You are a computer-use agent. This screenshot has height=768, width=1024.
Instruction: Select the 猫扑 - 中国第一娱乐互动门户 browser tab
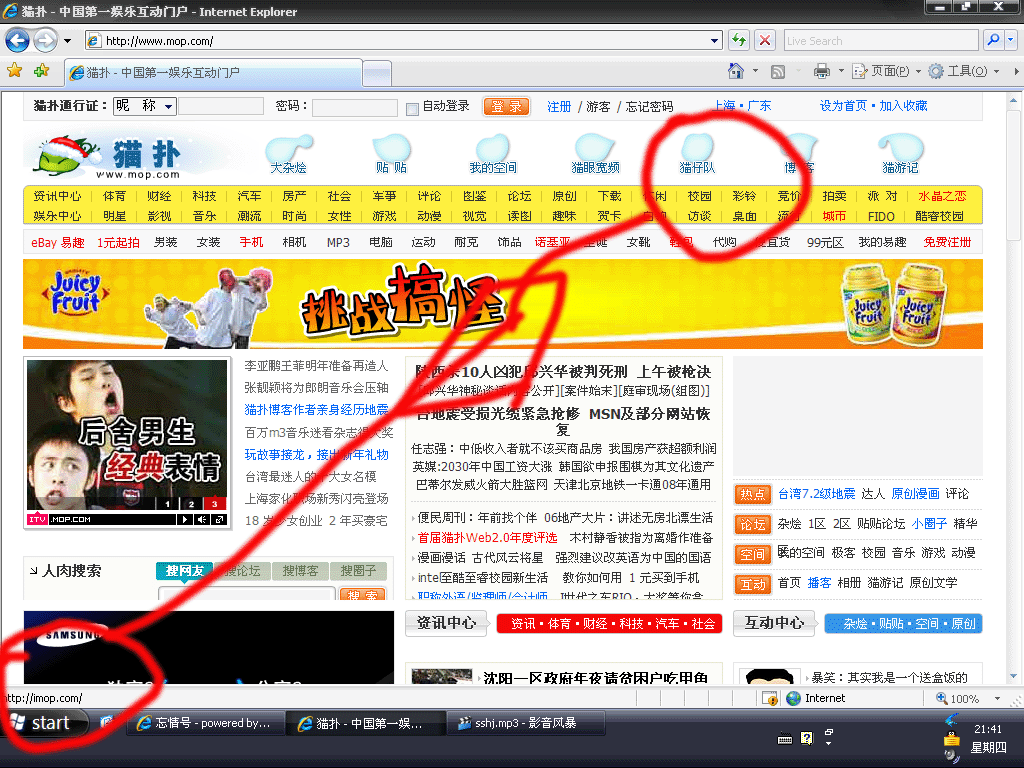[x=213, y=72]
